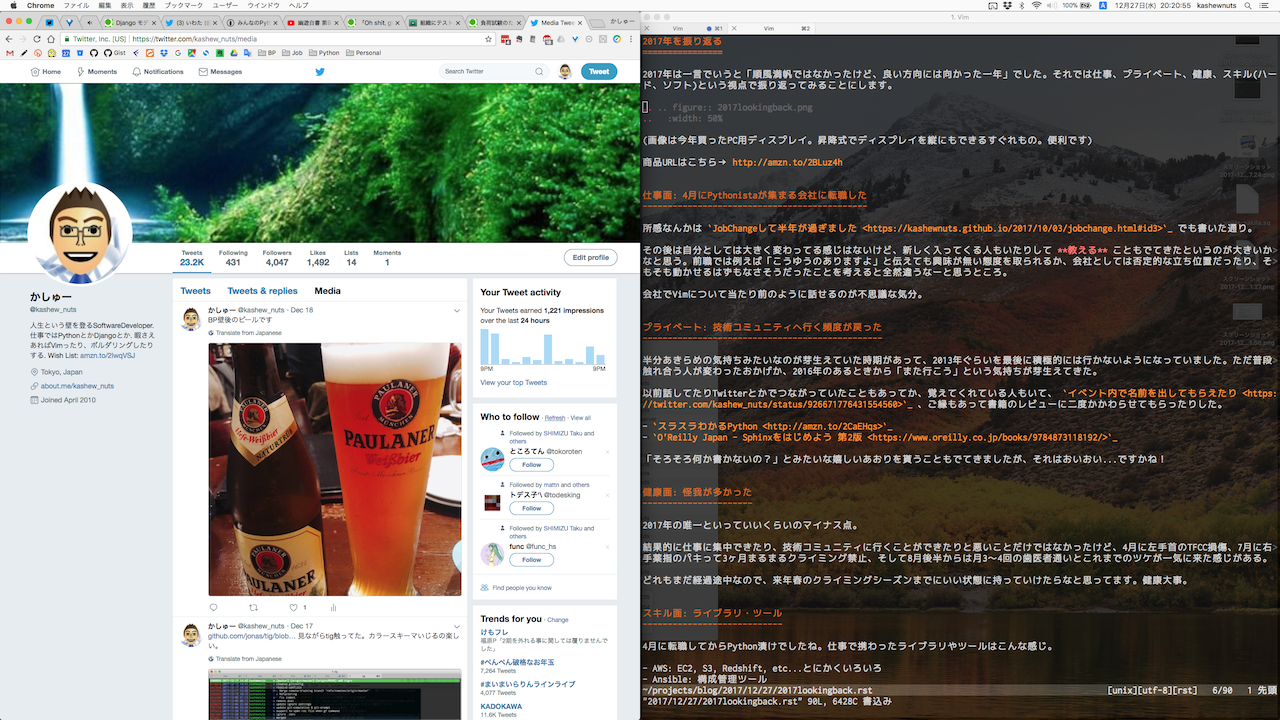Open the profile avatar menu near Tweet
Screen dimensions: 1280x720
[x=565, y=72]
